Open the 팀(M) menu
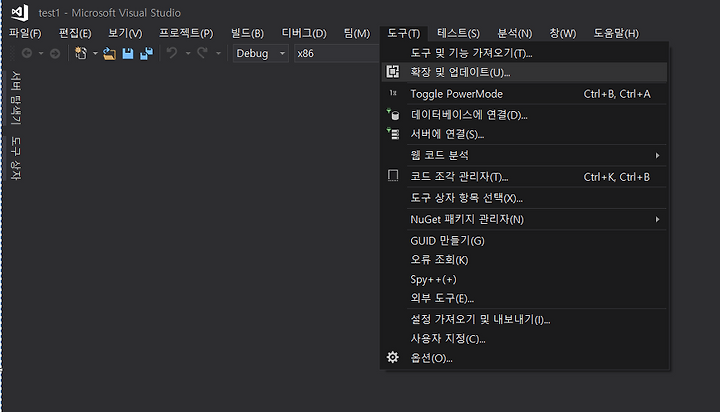720x412 pixels. [x=357, y=33]
